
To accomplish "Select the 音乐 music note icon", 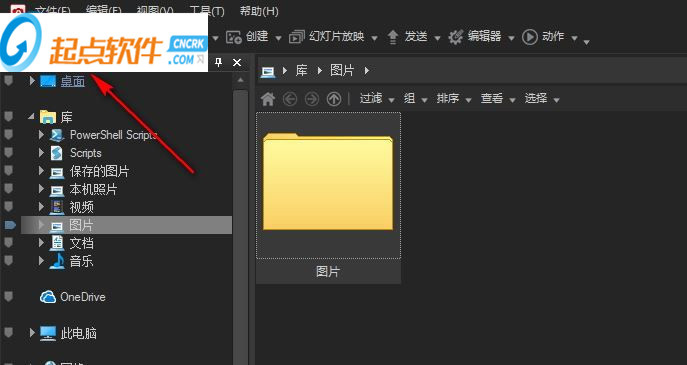I will click(x=57, y=261).
